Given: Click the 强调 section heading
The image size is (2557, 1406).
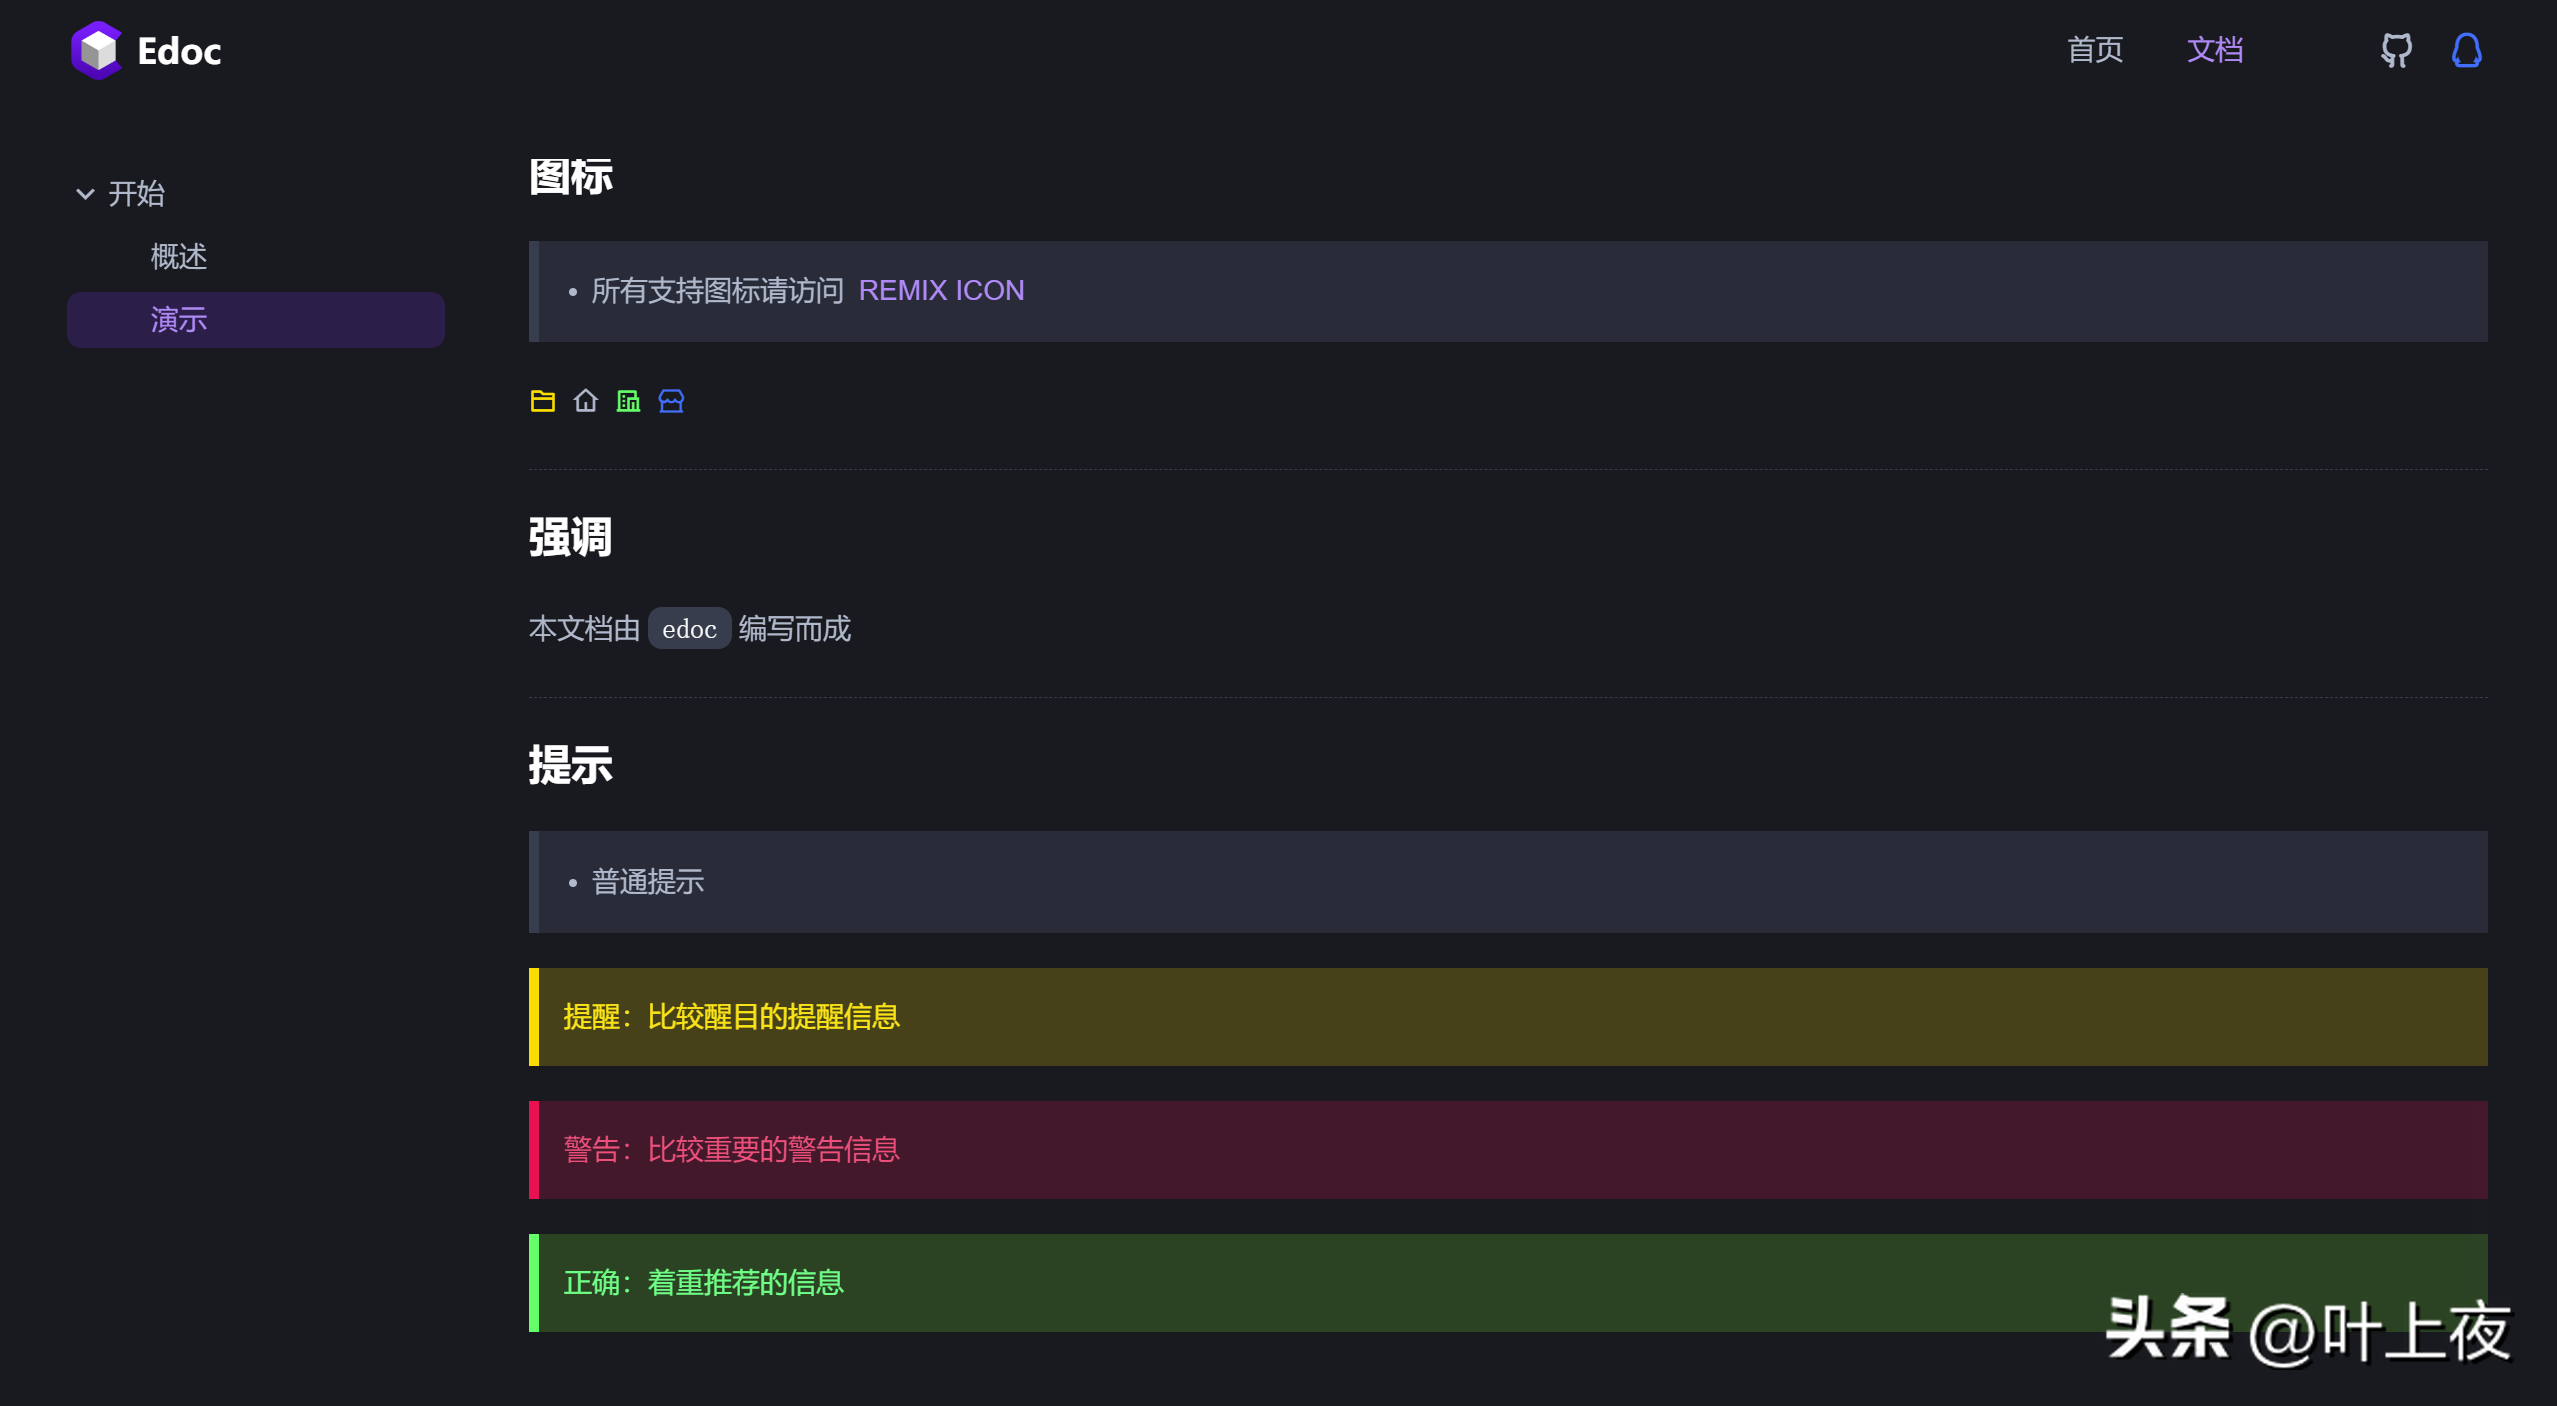Looking at the screenshot, I should point(570,537).
